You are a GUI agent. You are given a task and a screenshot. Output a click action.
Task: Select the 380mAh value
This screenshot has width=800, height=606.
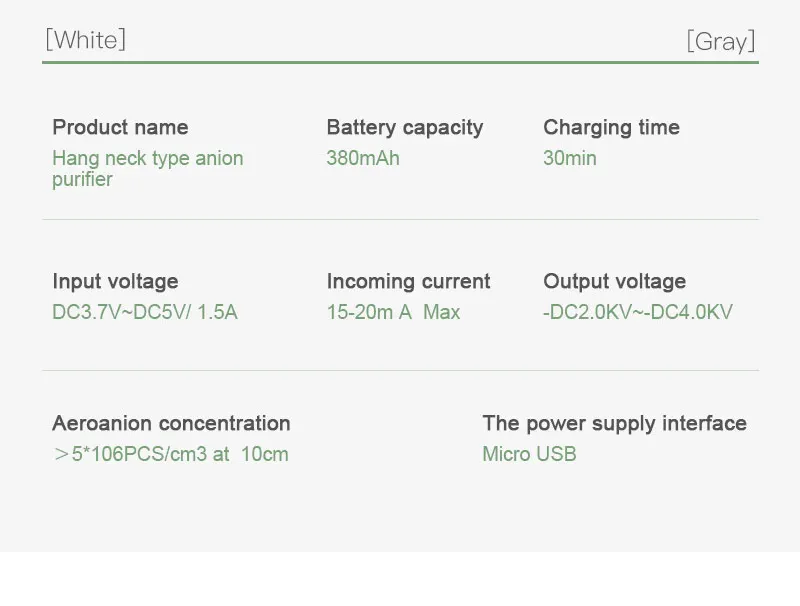(362, 158)
